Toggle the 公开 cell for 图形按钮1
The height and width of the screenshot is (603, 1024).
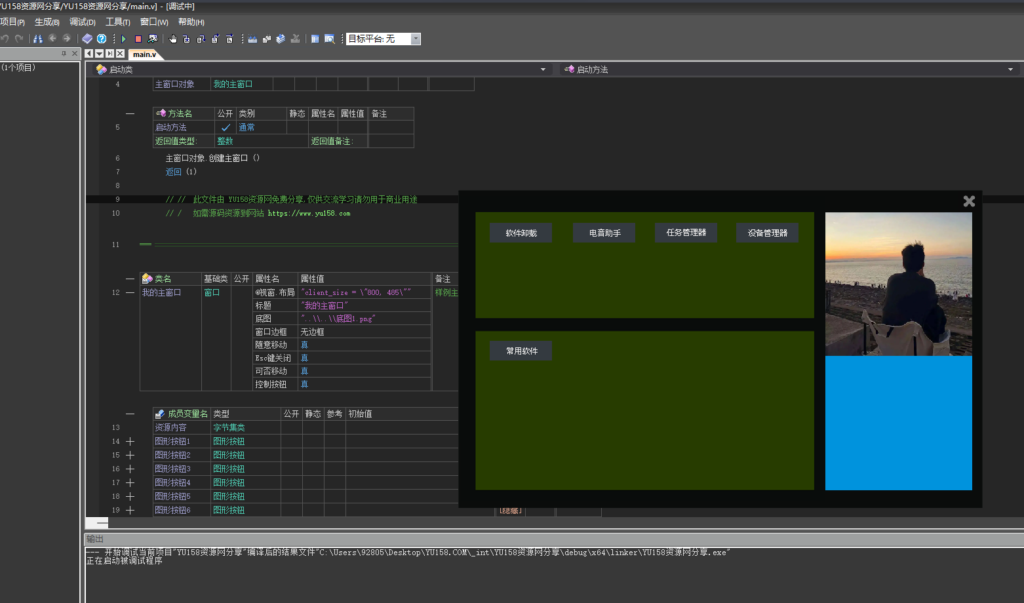(290, 441)
